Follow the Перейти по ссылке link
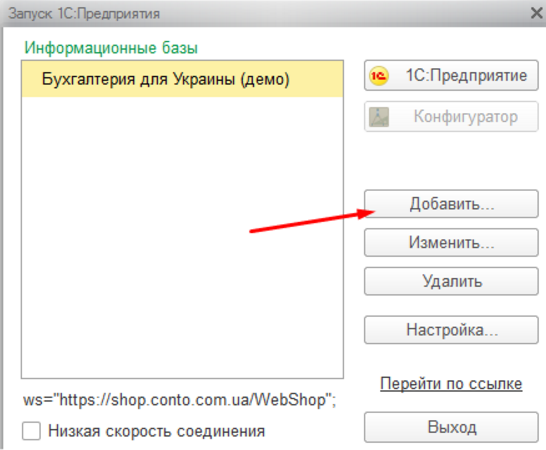 point(451,384)
